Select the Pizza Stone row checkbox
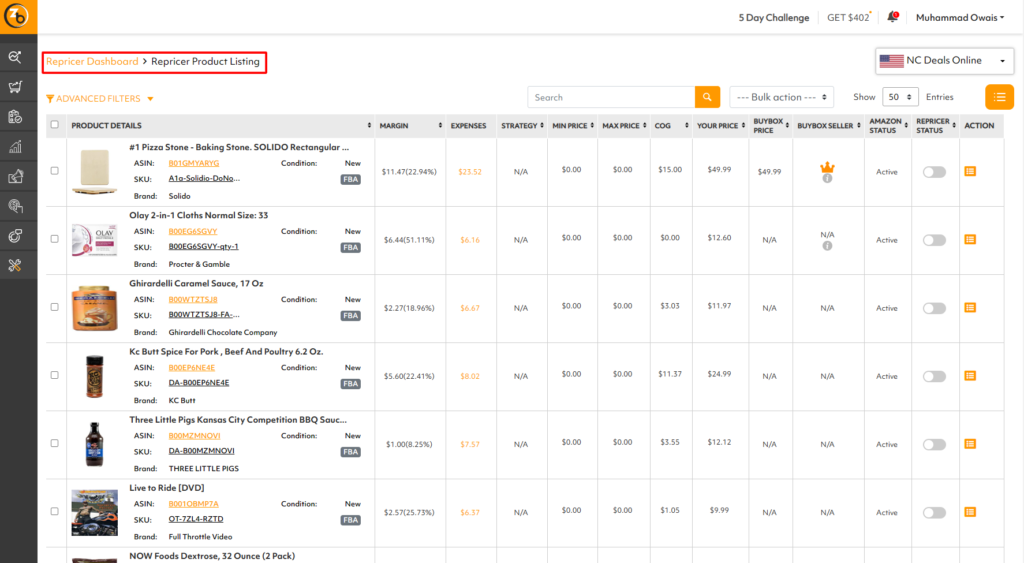This screenshot has width=1024, height=563. pyautogui.click(x=55, y=170)
